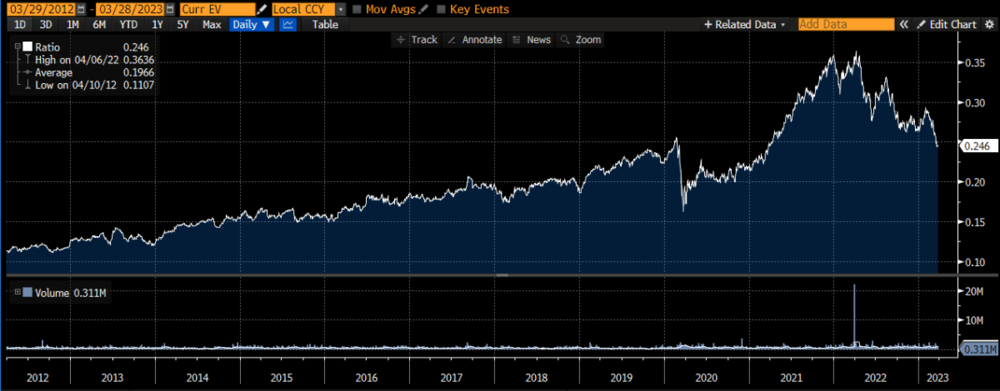Click the double-chevron collapse icon
This screenshot has height=391, width=1000.
904,24
